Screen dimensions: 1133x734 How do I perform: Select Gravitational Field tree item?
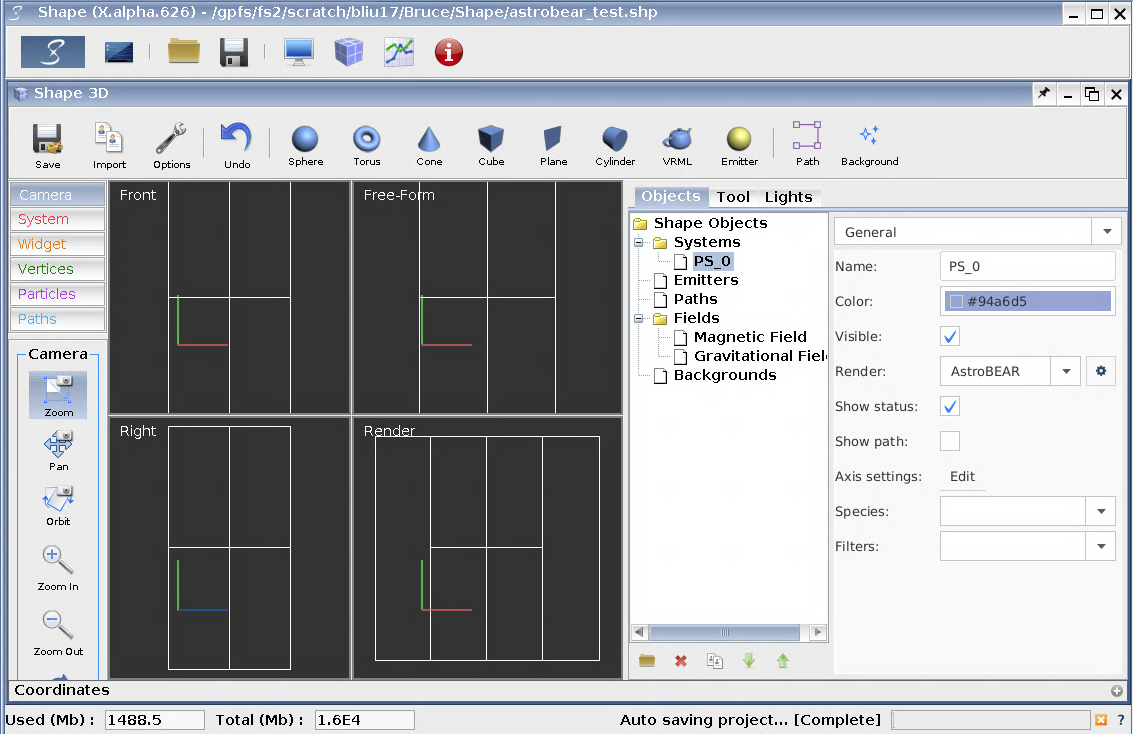760,356
